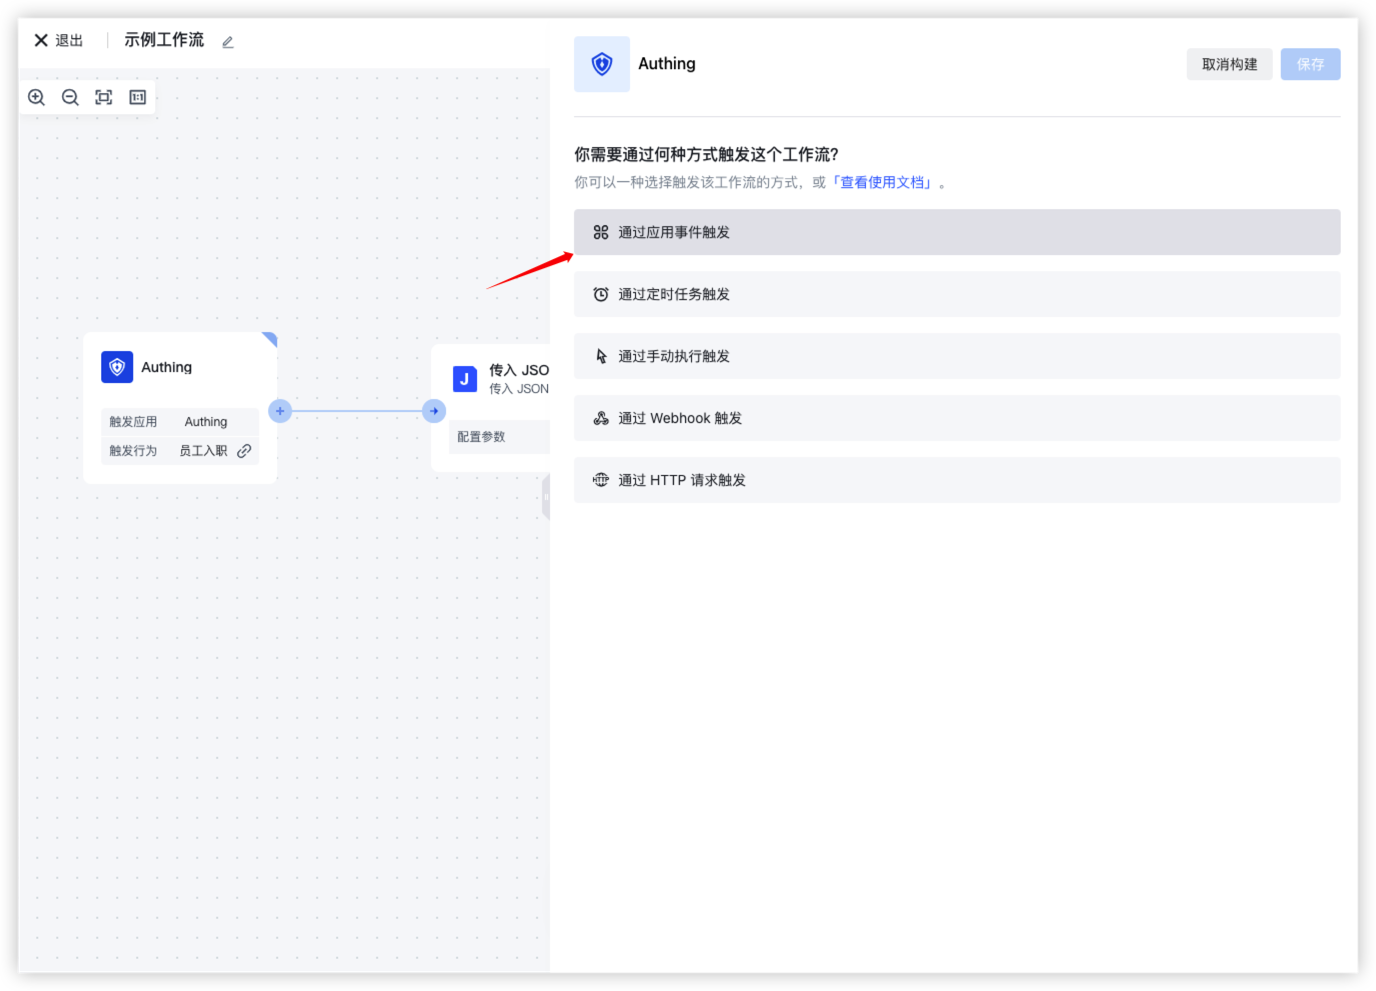Exit the editor via 退出
This screenshot has width=1376, height=991.
(x=59, y=40)
